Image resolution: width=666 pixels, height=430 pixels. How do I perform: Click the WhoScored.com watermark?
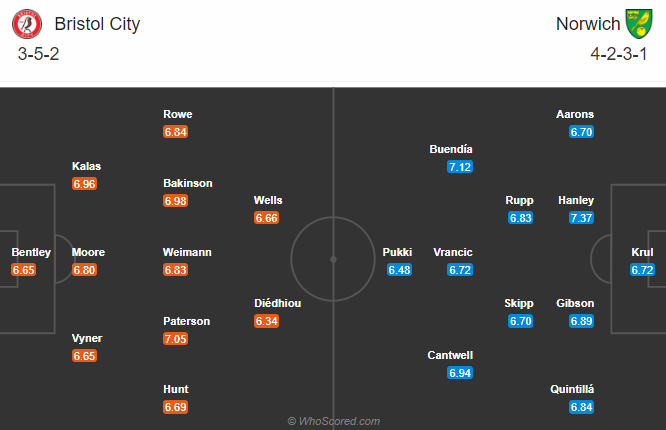(x=333, y=421)
